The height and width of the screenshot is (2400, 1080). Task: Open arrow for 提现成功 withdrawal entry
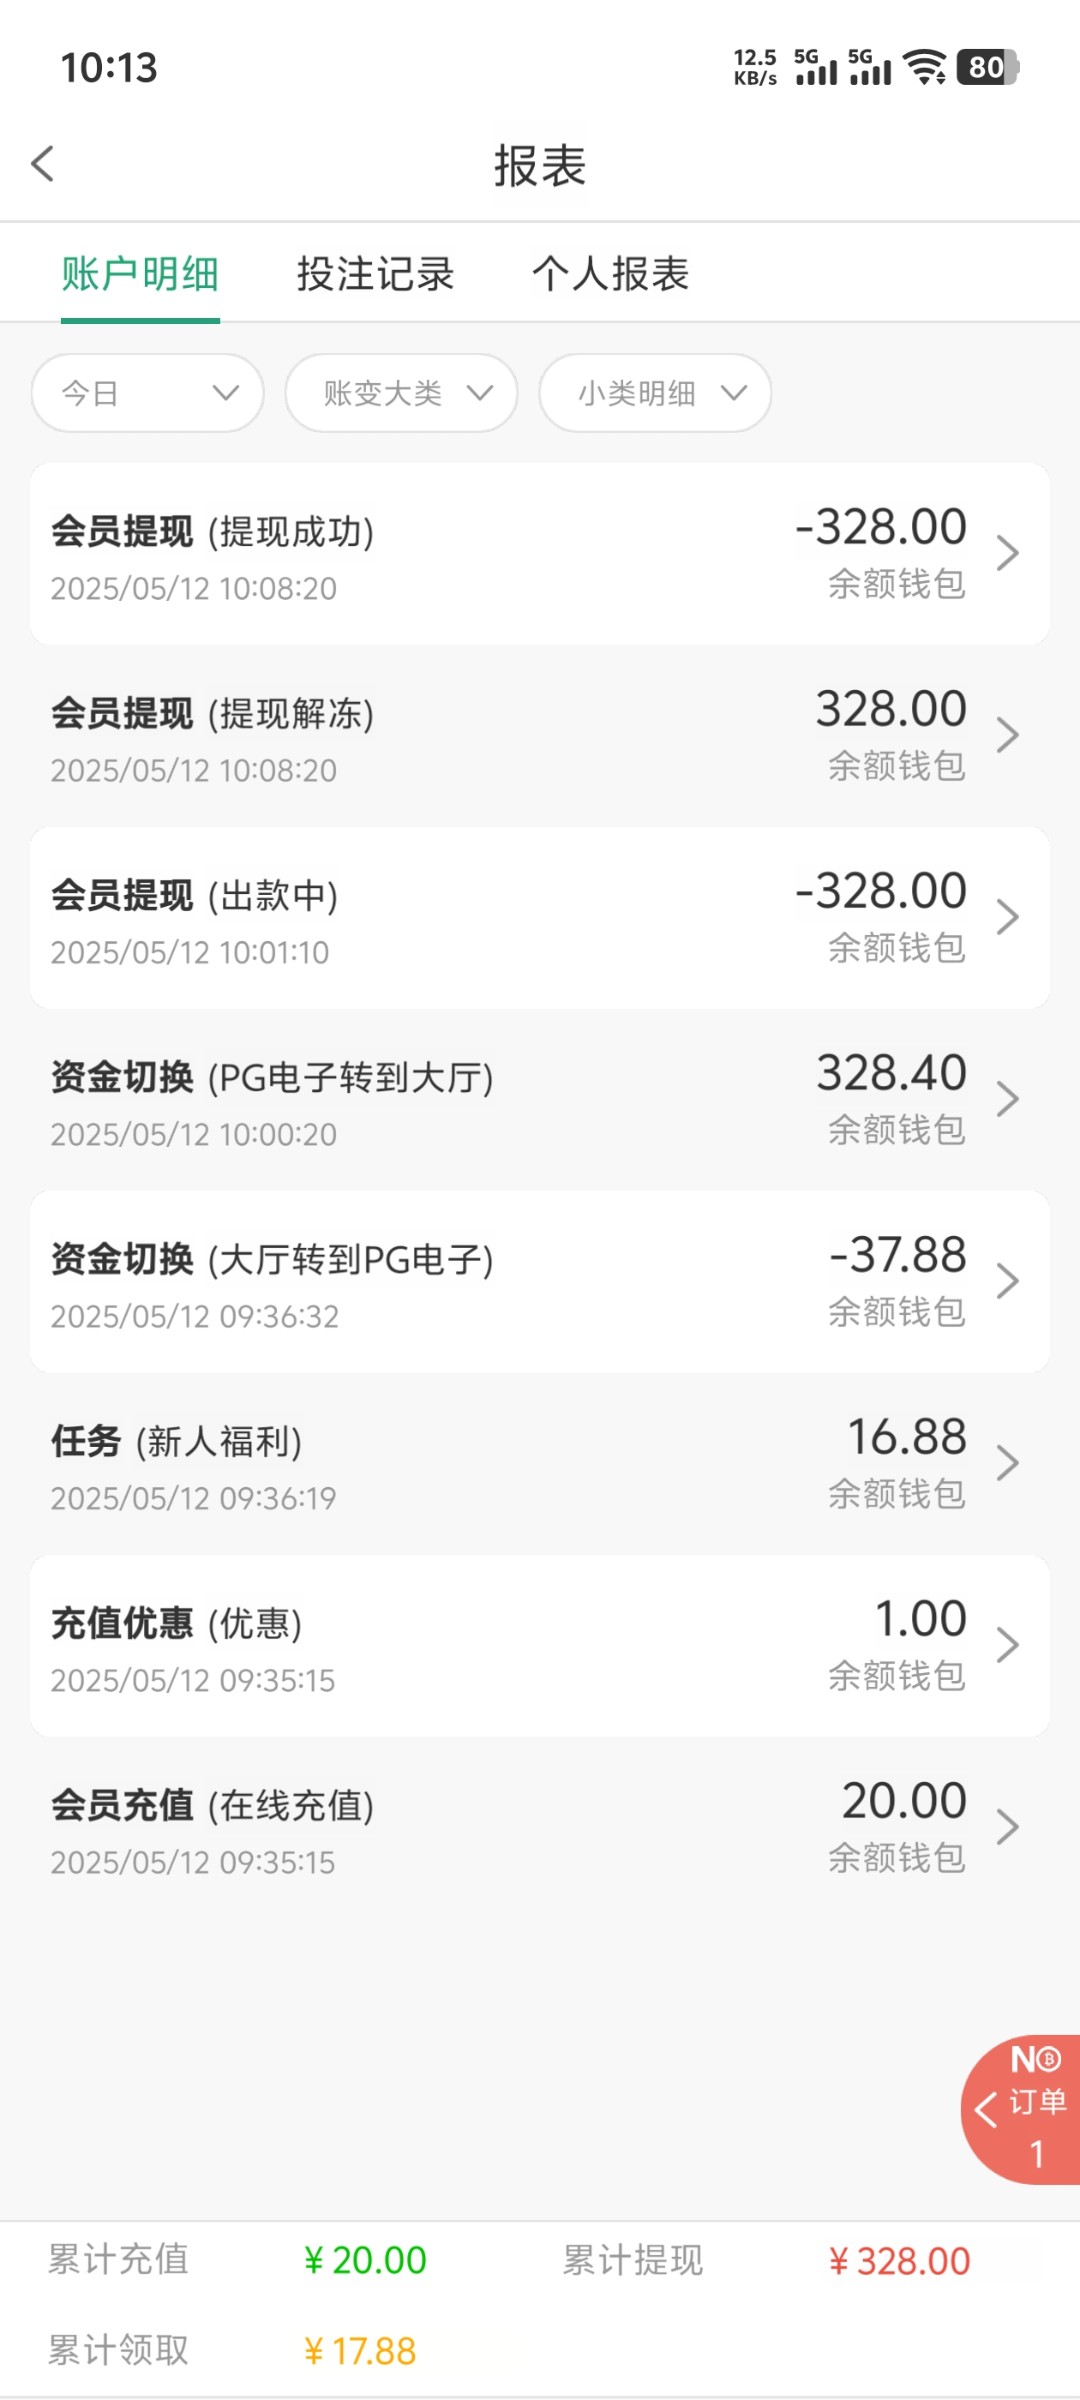click(x=1007, y=553)
